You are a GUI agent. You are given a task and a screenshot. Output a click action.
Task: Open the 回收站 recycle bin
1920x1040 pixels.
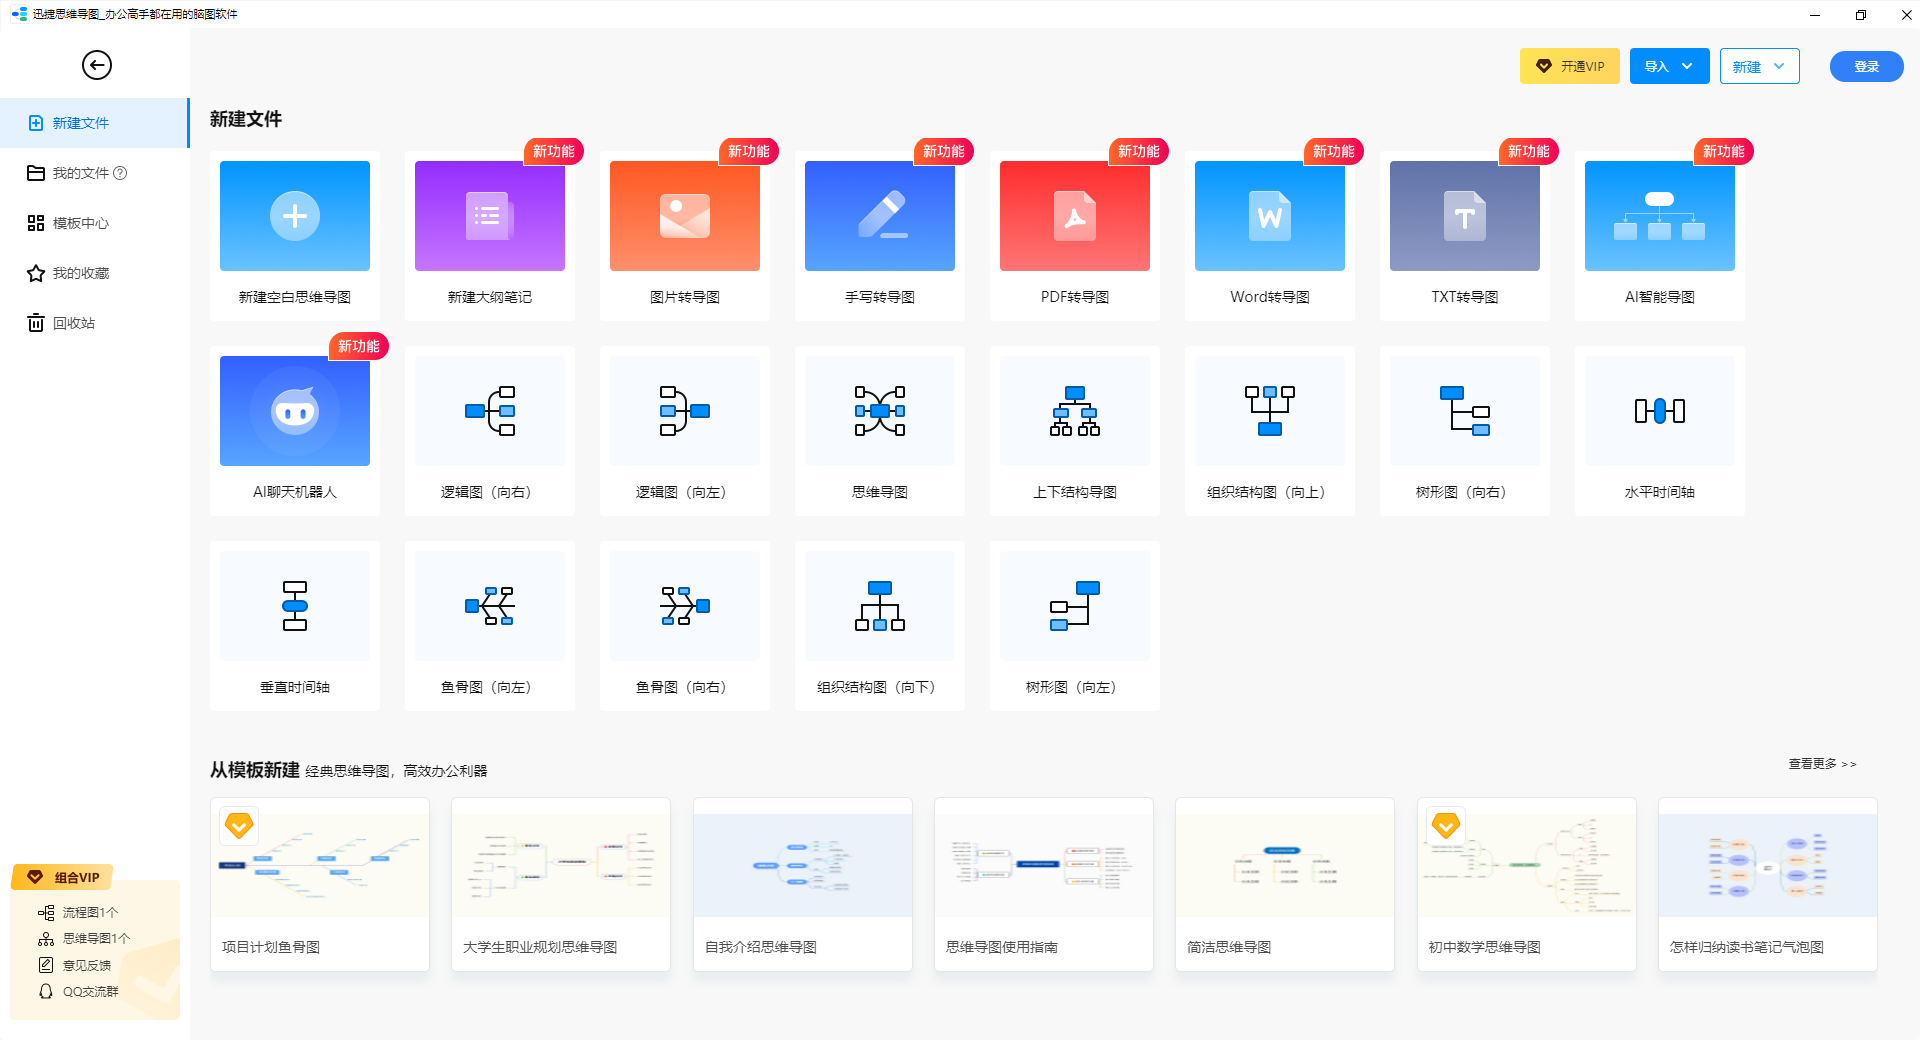(94, 323)
